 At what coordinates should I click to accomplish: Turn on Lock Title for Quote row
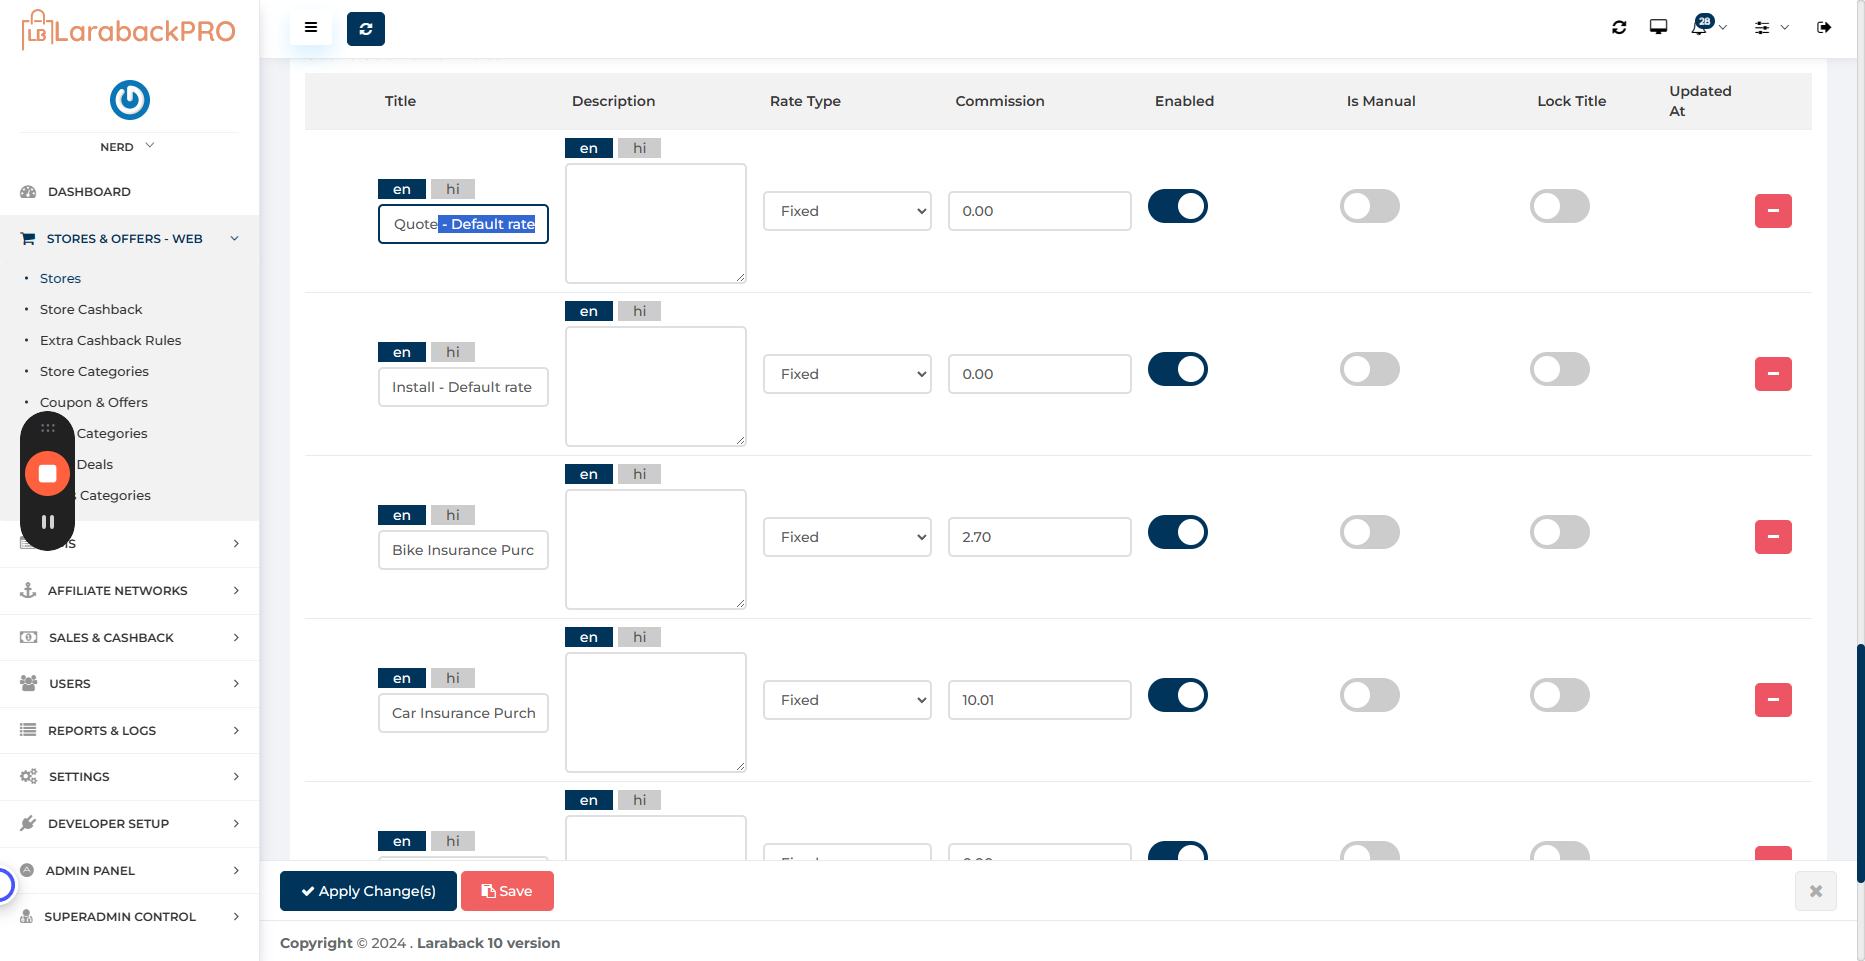(1560, 206)
